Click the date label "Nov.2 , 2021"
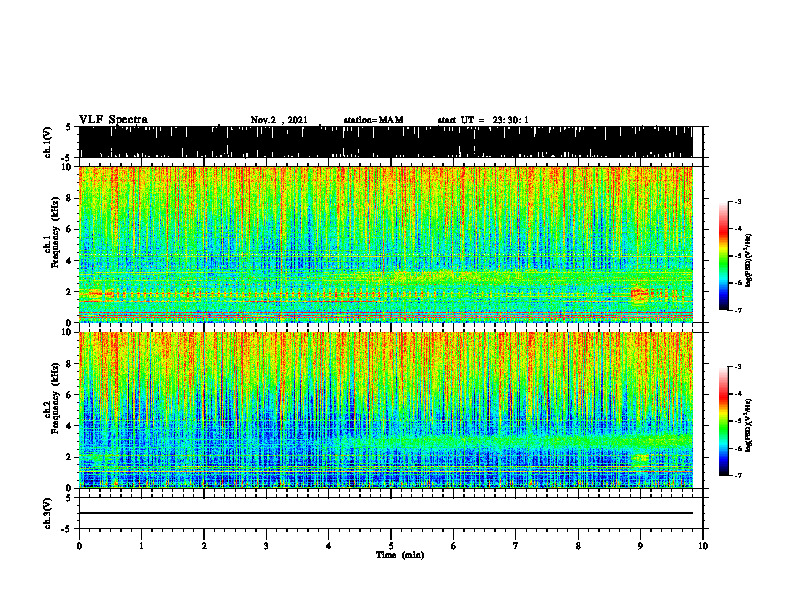This screenshot has width=792, height=612. [279, 120]
